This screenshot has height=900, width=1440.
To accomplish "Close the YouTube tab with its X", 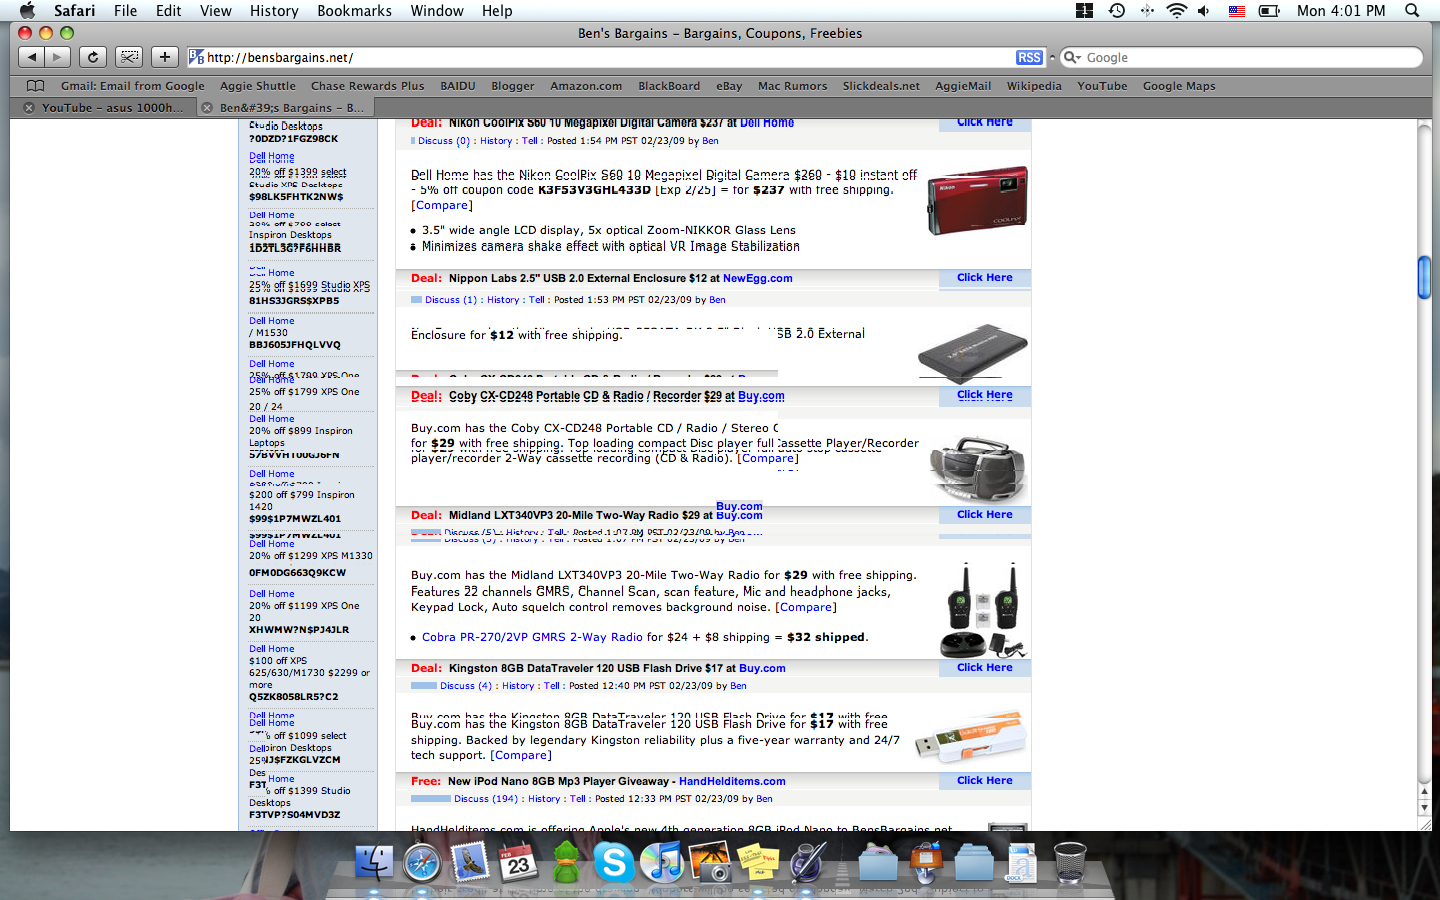I will (29, 108).
